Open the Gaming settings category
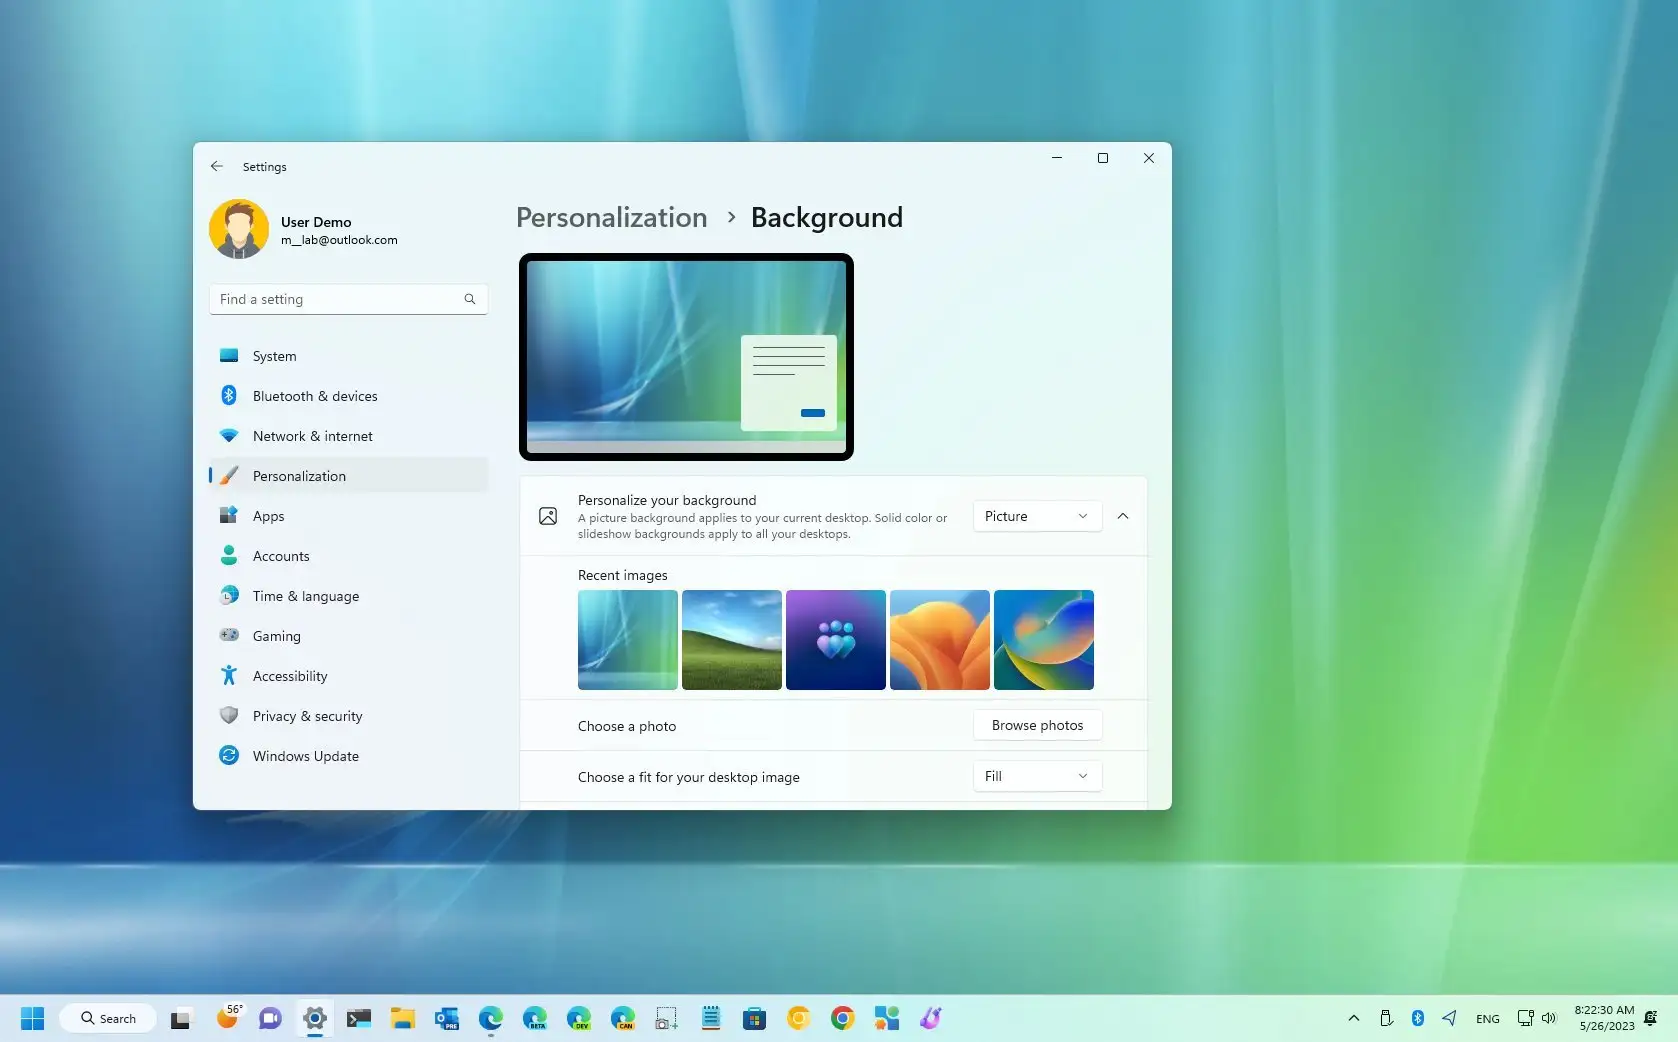 click(x=348, y=636)
